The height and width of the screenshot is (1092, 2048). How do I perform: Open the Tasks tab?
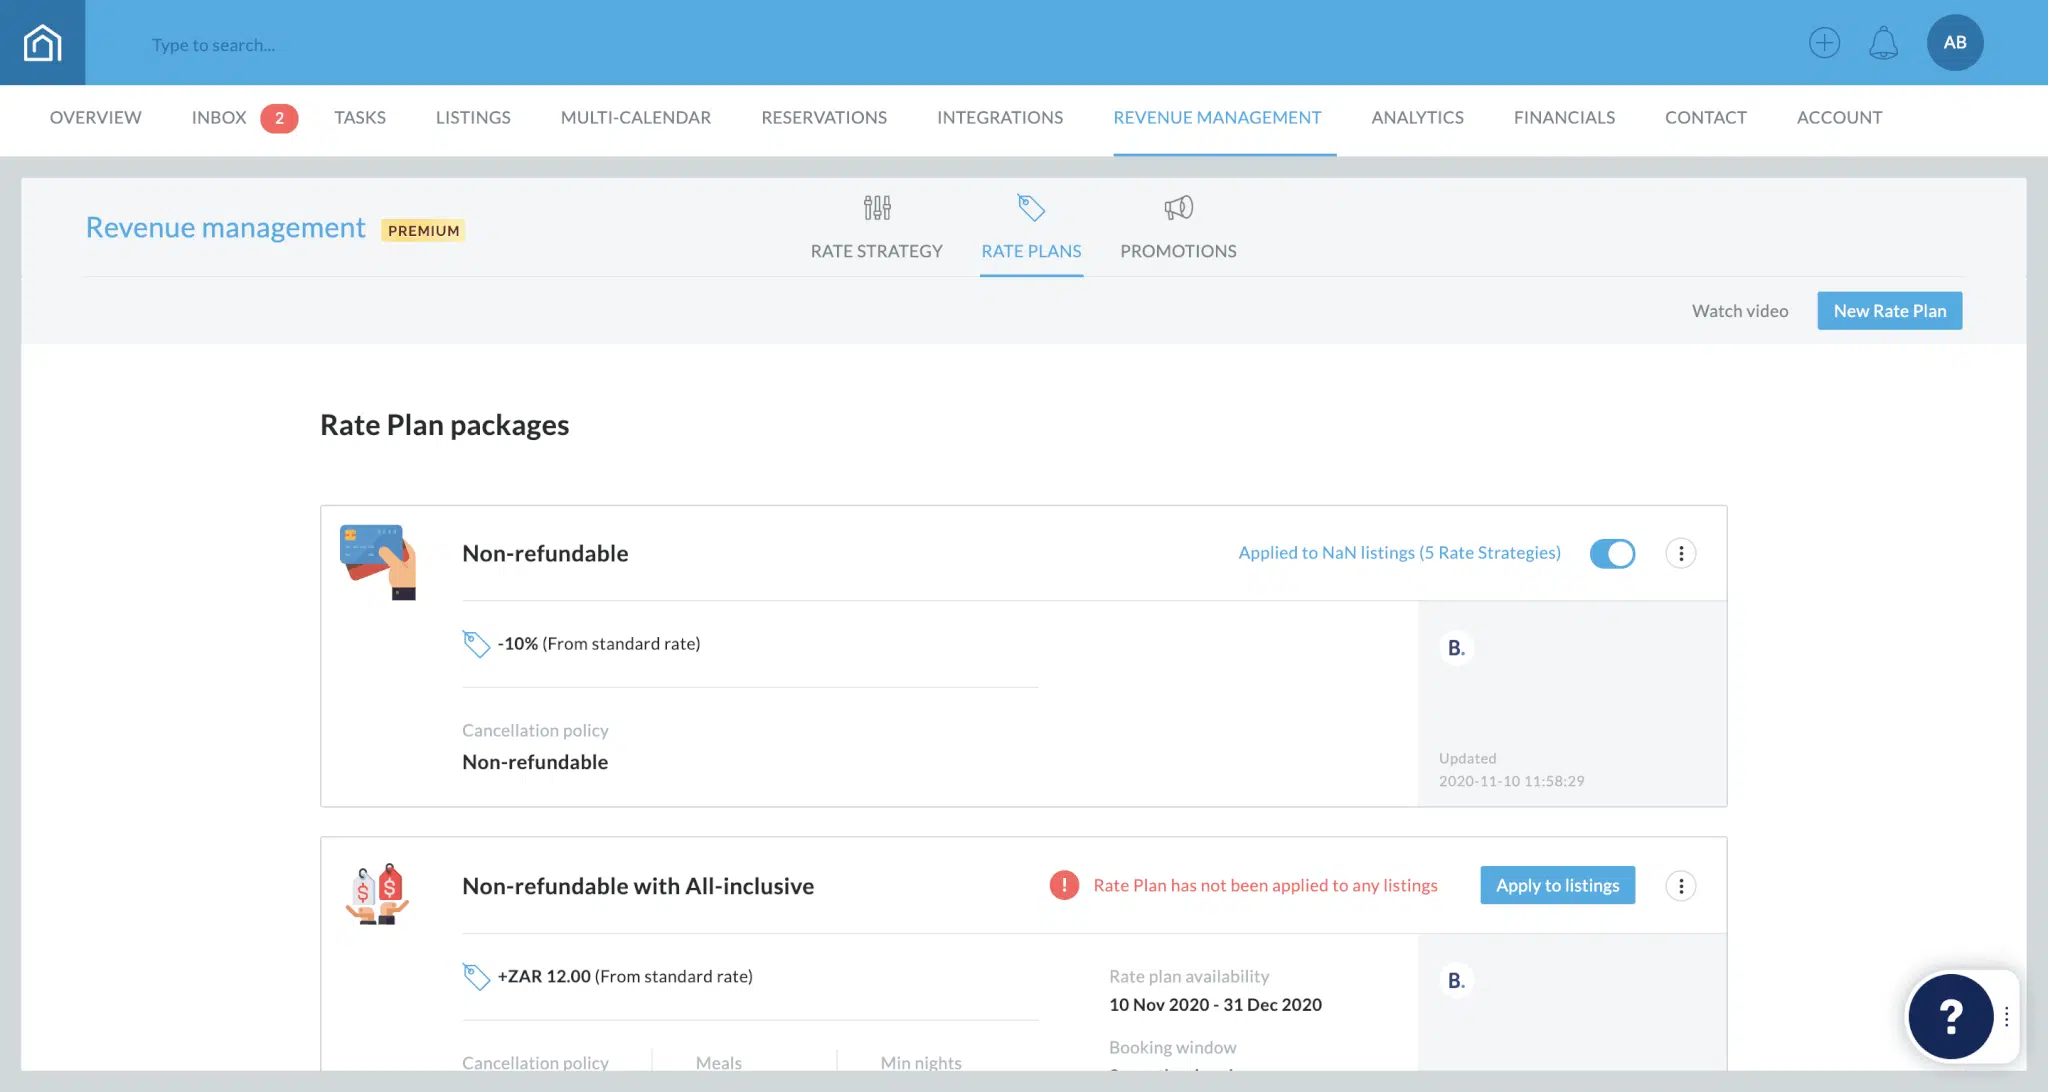pyautogui.click(x=360, y=118)
